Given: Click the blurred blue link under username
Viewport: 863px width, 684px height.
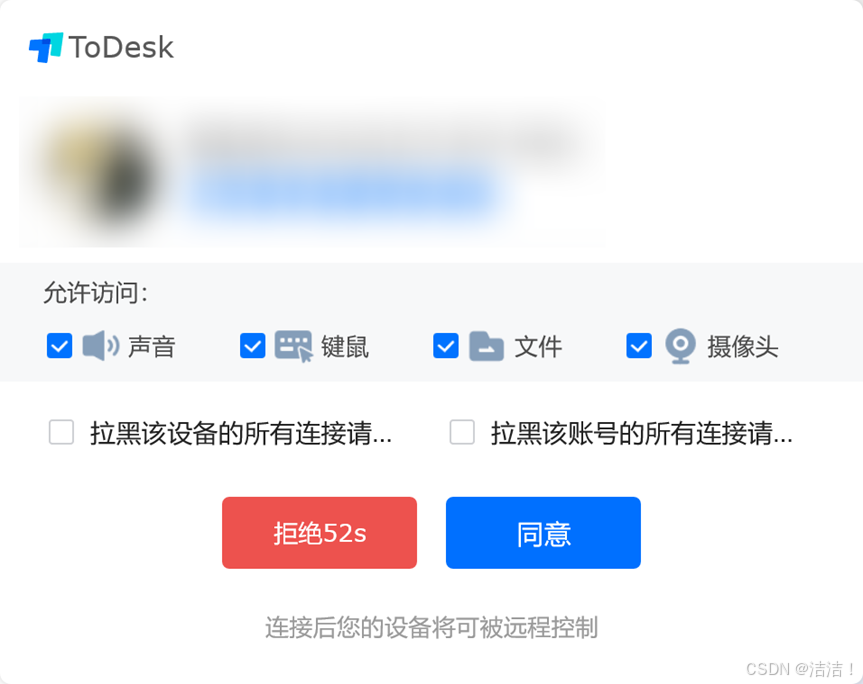Looking at the screenshot, I should pyautogui.click(x=341, y=194).
